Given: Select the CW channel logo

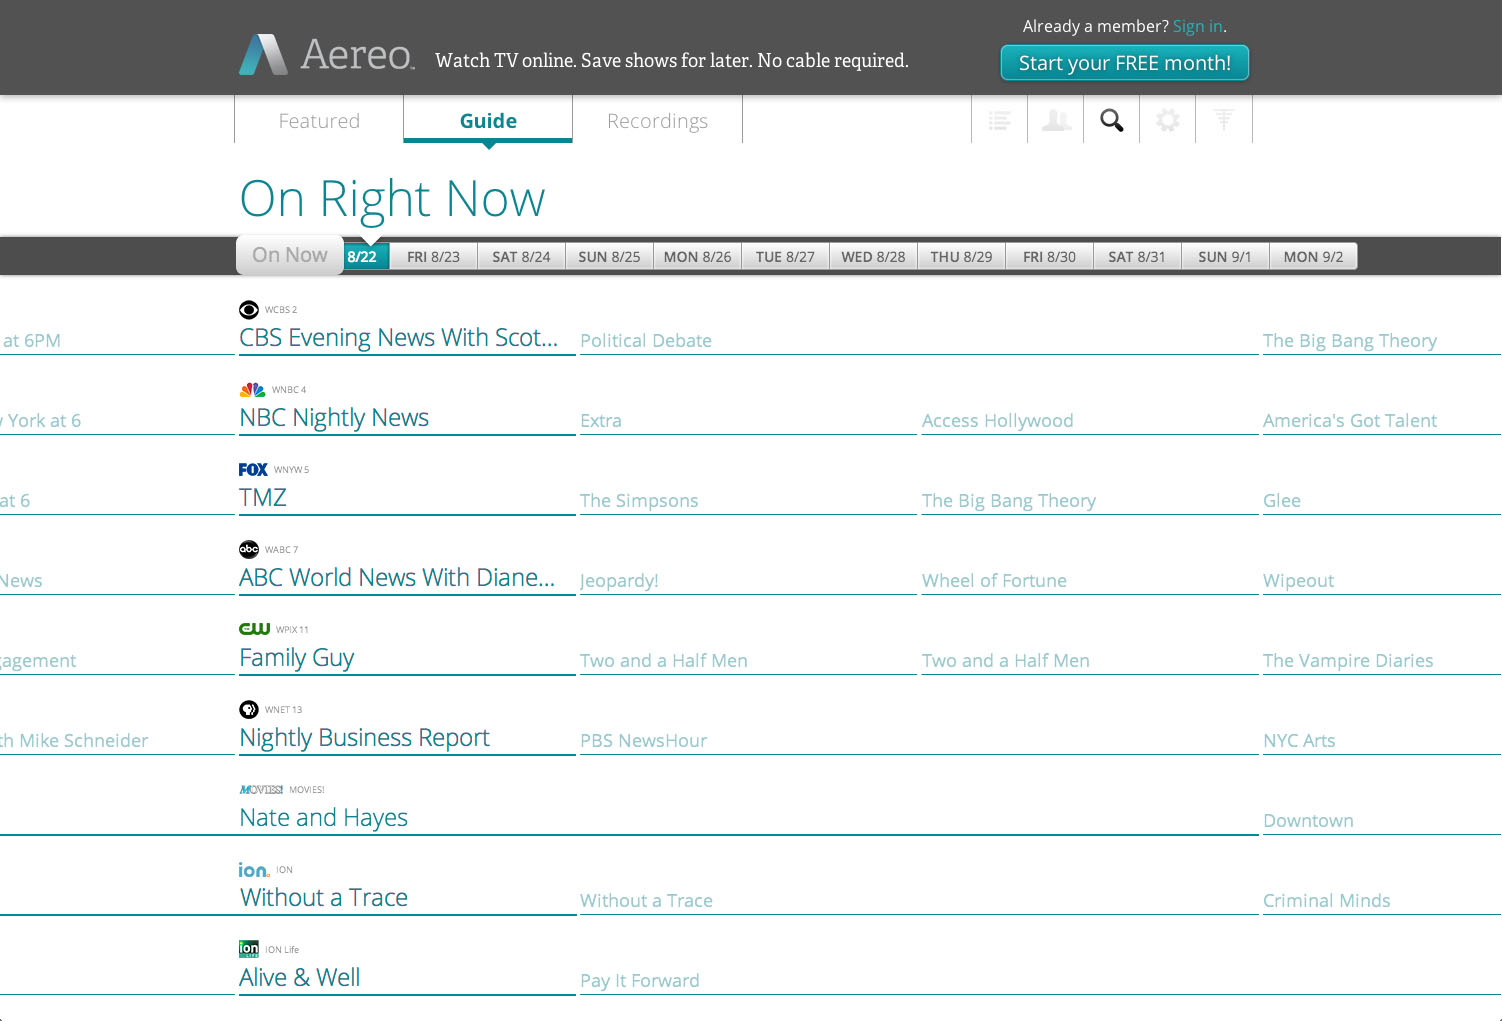Looking at the screenshot, I should pos(254,629).
